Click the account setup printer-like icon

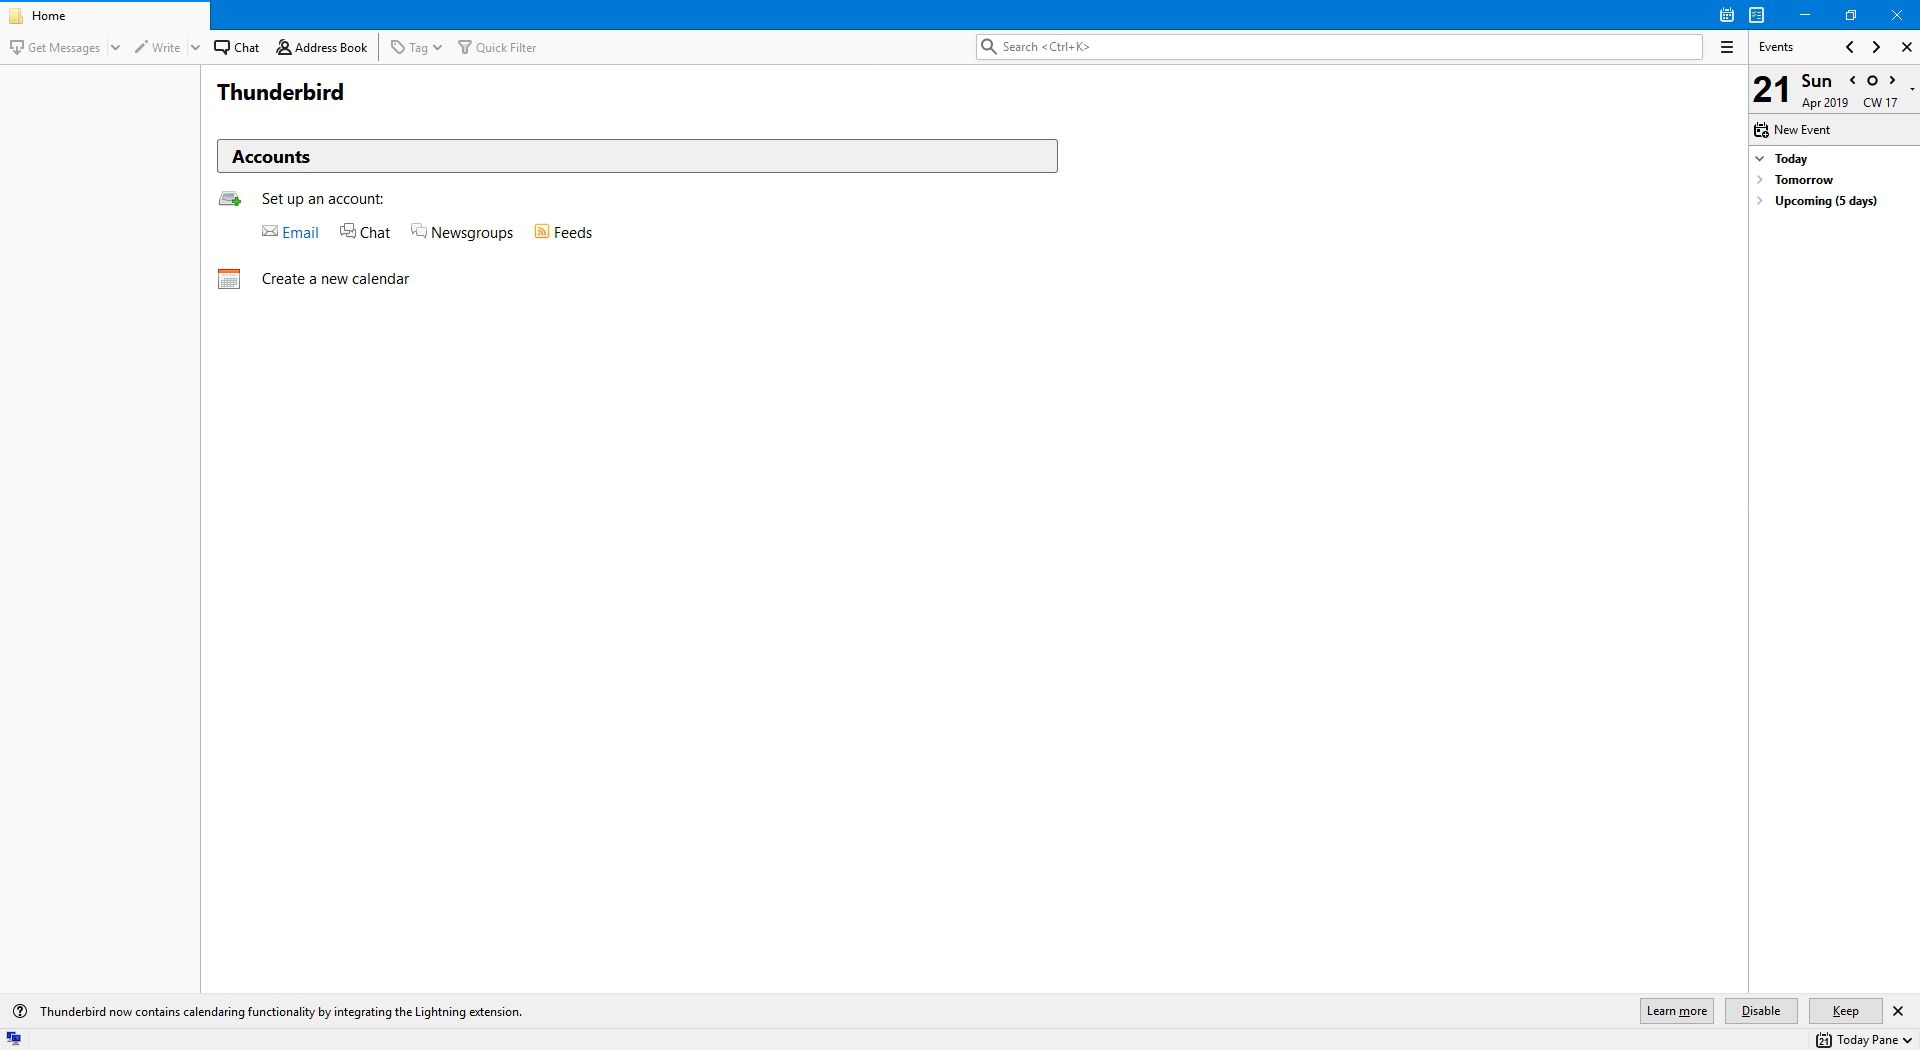(230, 199)
